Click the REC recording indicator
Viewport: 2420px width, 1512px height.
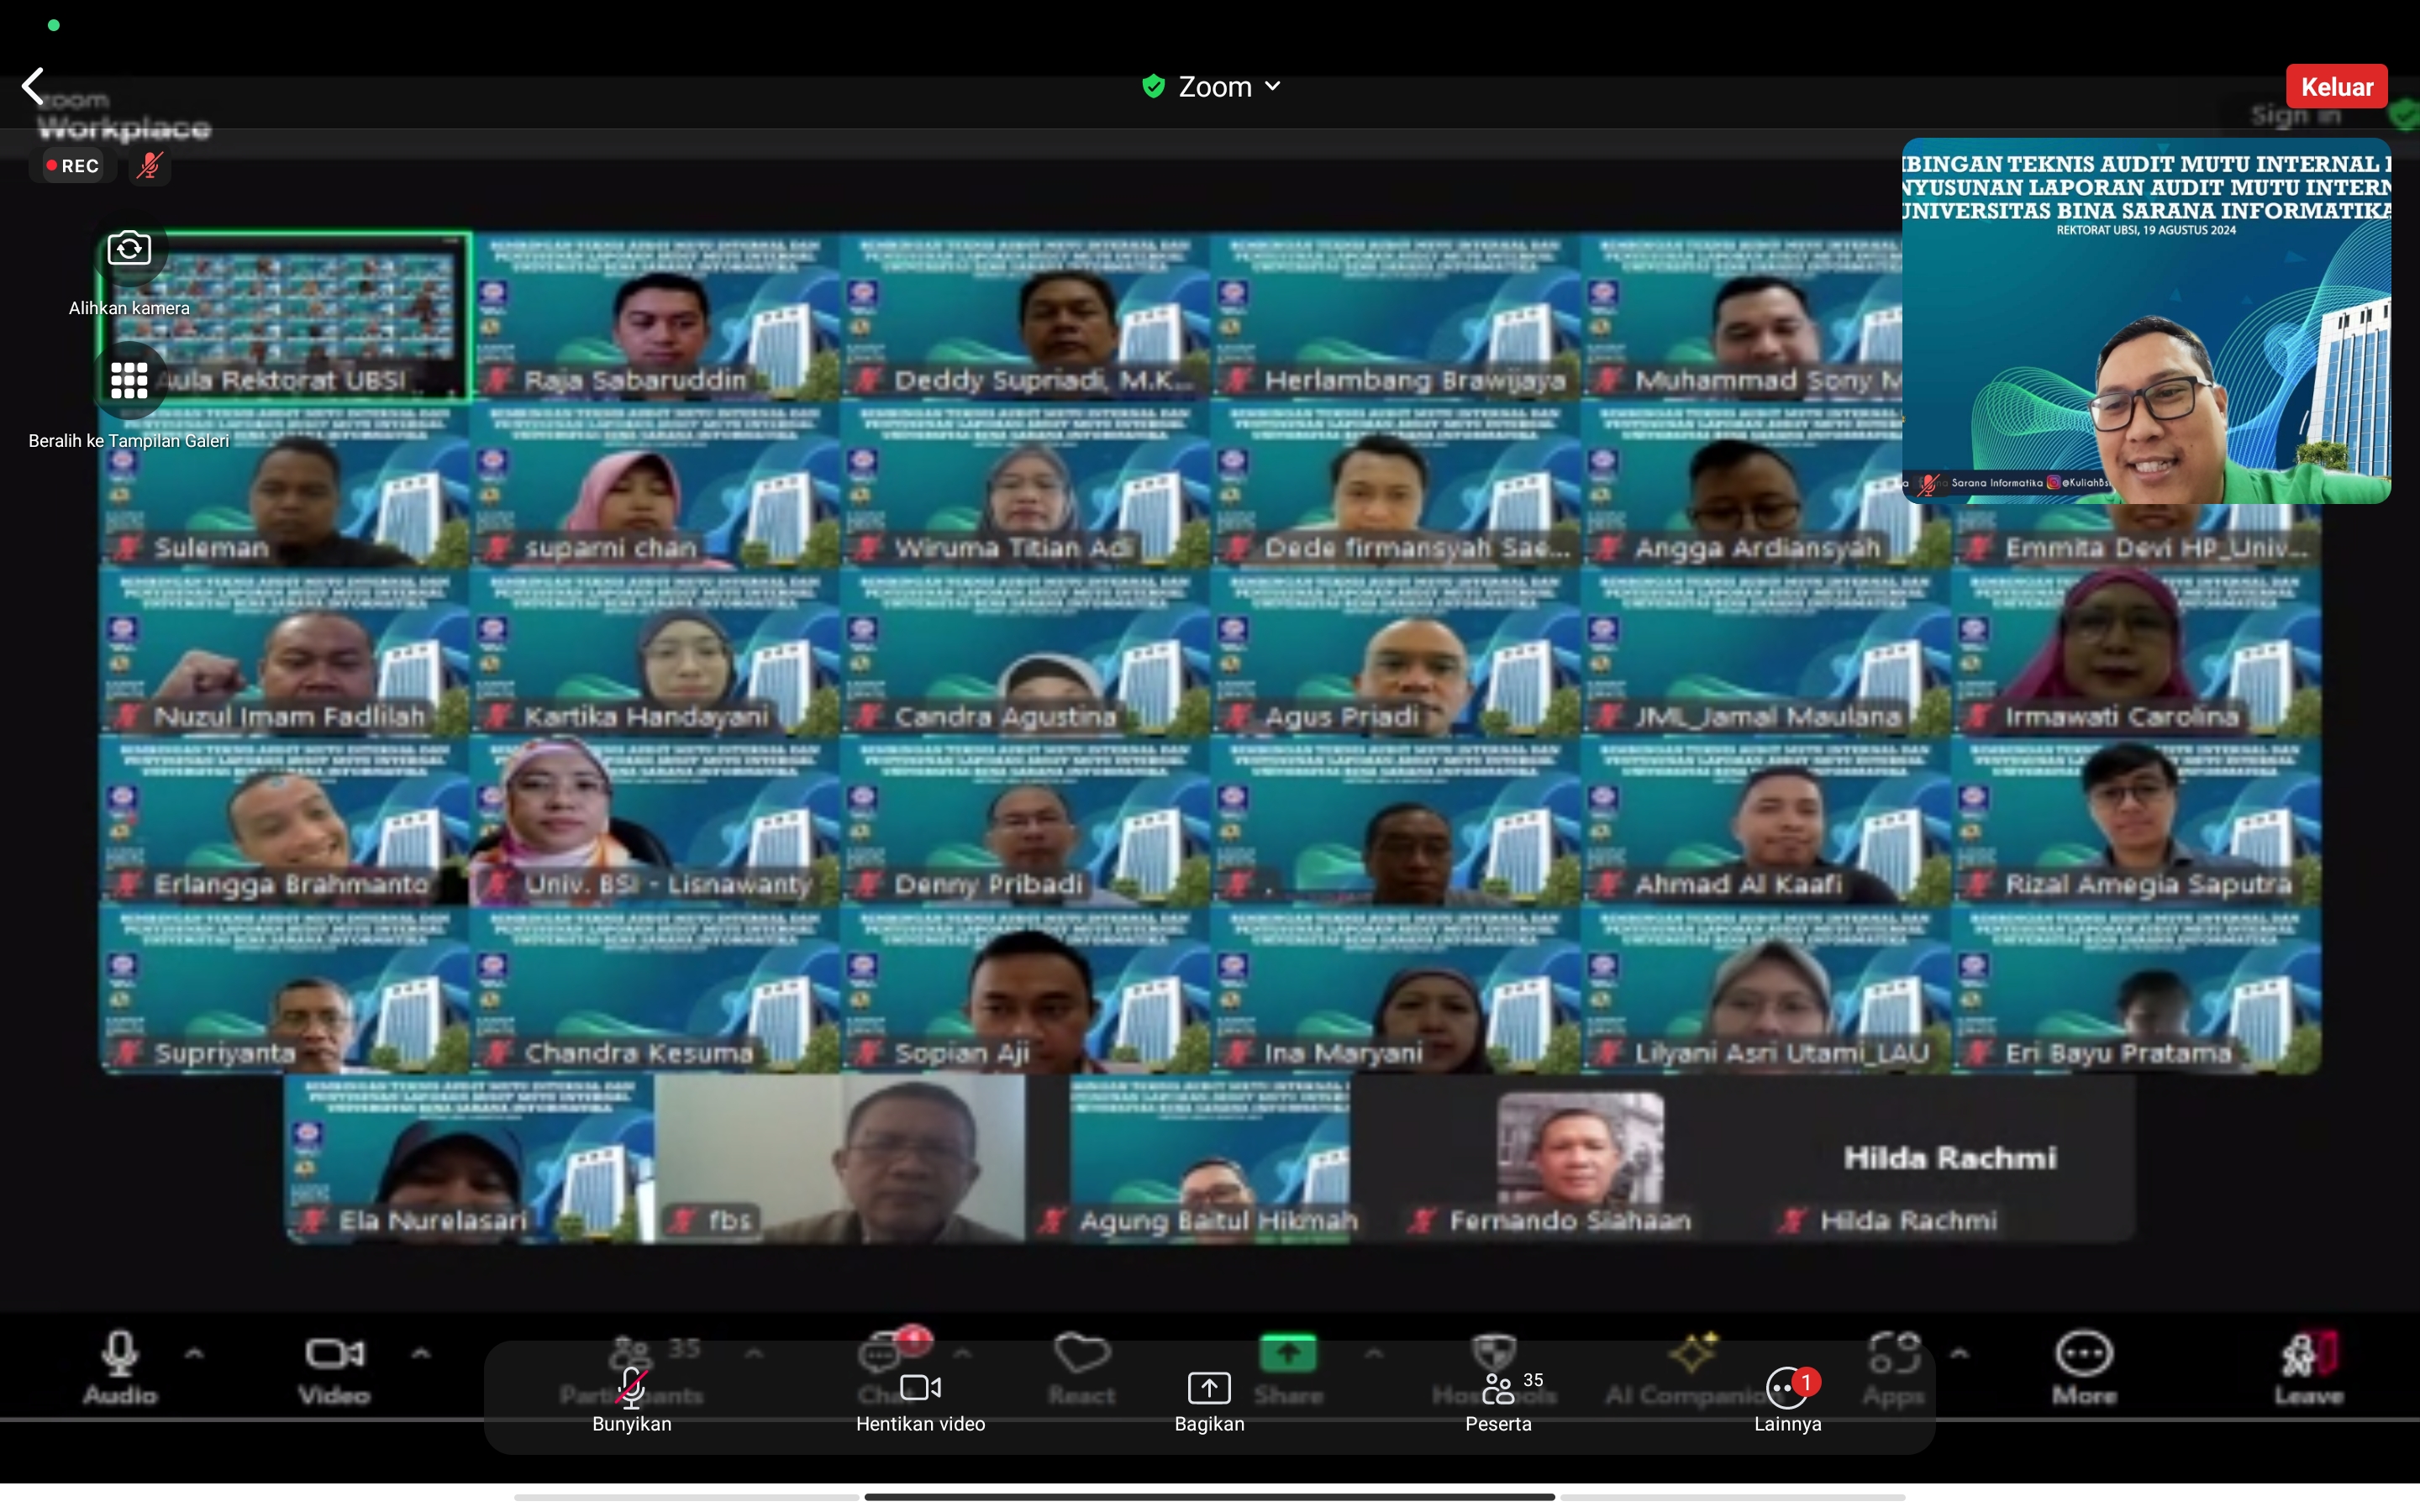73,165
